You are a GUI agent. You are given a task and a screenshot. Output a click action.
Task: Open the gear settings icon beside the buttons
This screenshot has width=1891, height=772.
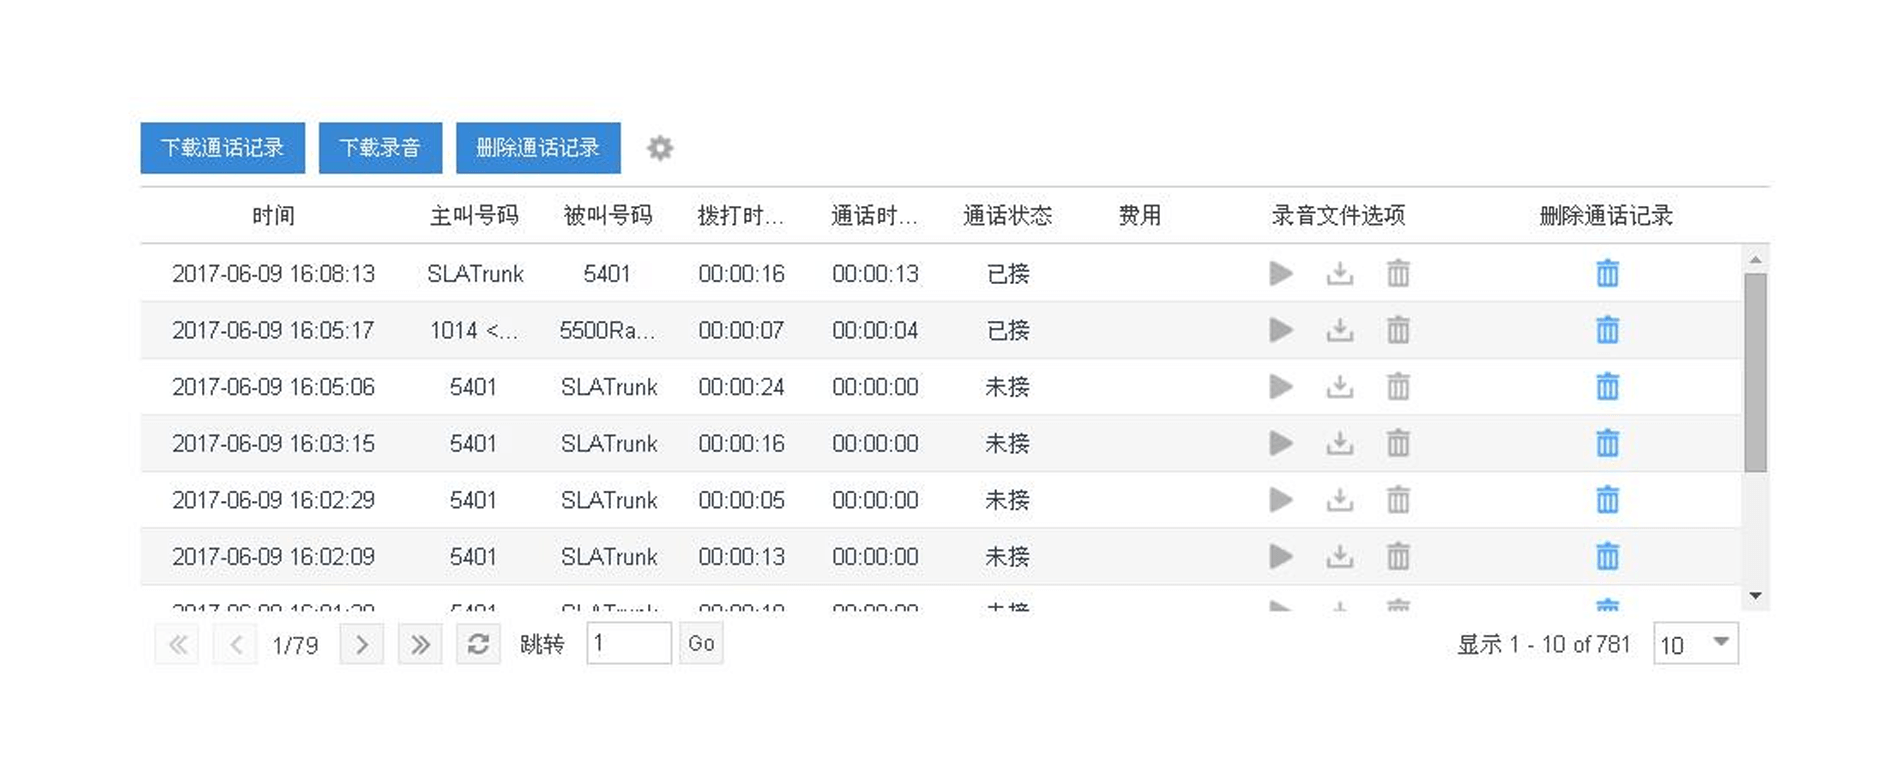(x=660, y=148)
